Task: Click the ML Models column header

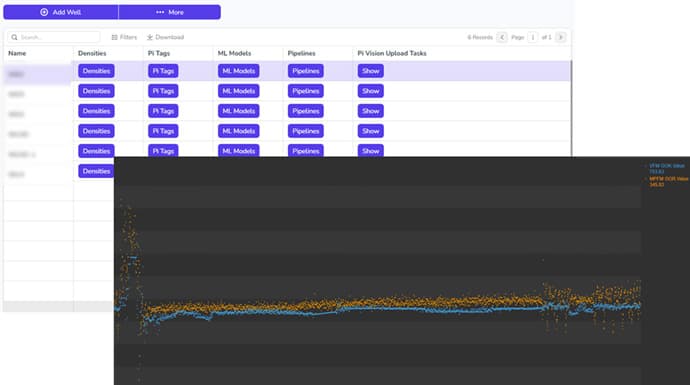Action: tap(234, 53)
